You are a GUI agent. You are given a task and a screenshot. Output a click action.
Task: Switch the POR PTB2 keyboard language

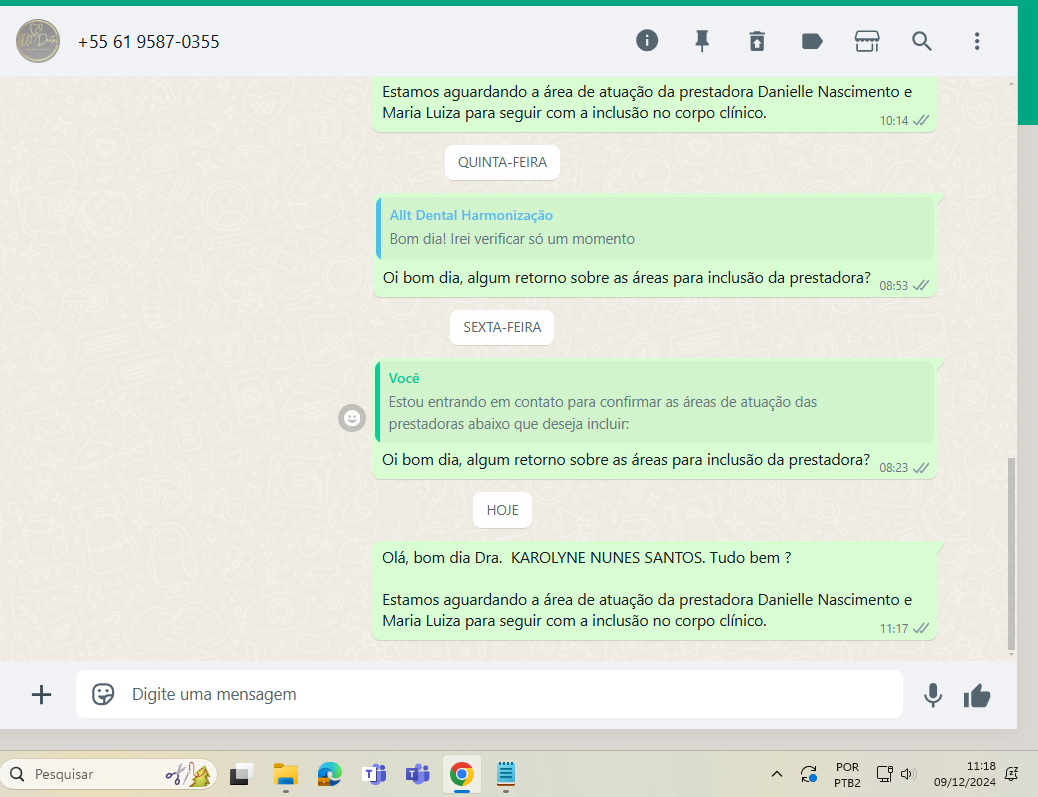(847, 774)
